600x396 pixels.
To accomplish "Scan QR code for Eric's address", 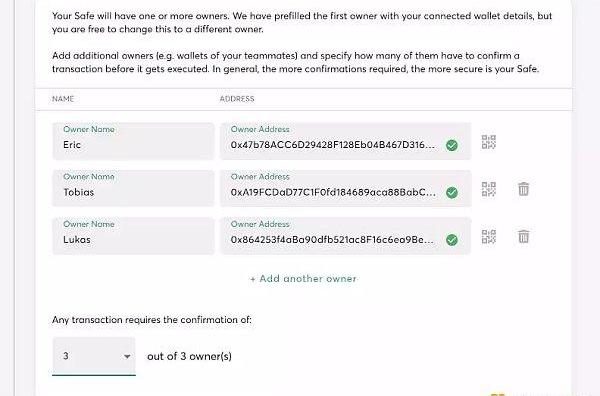I will click(x=489, y=142).
